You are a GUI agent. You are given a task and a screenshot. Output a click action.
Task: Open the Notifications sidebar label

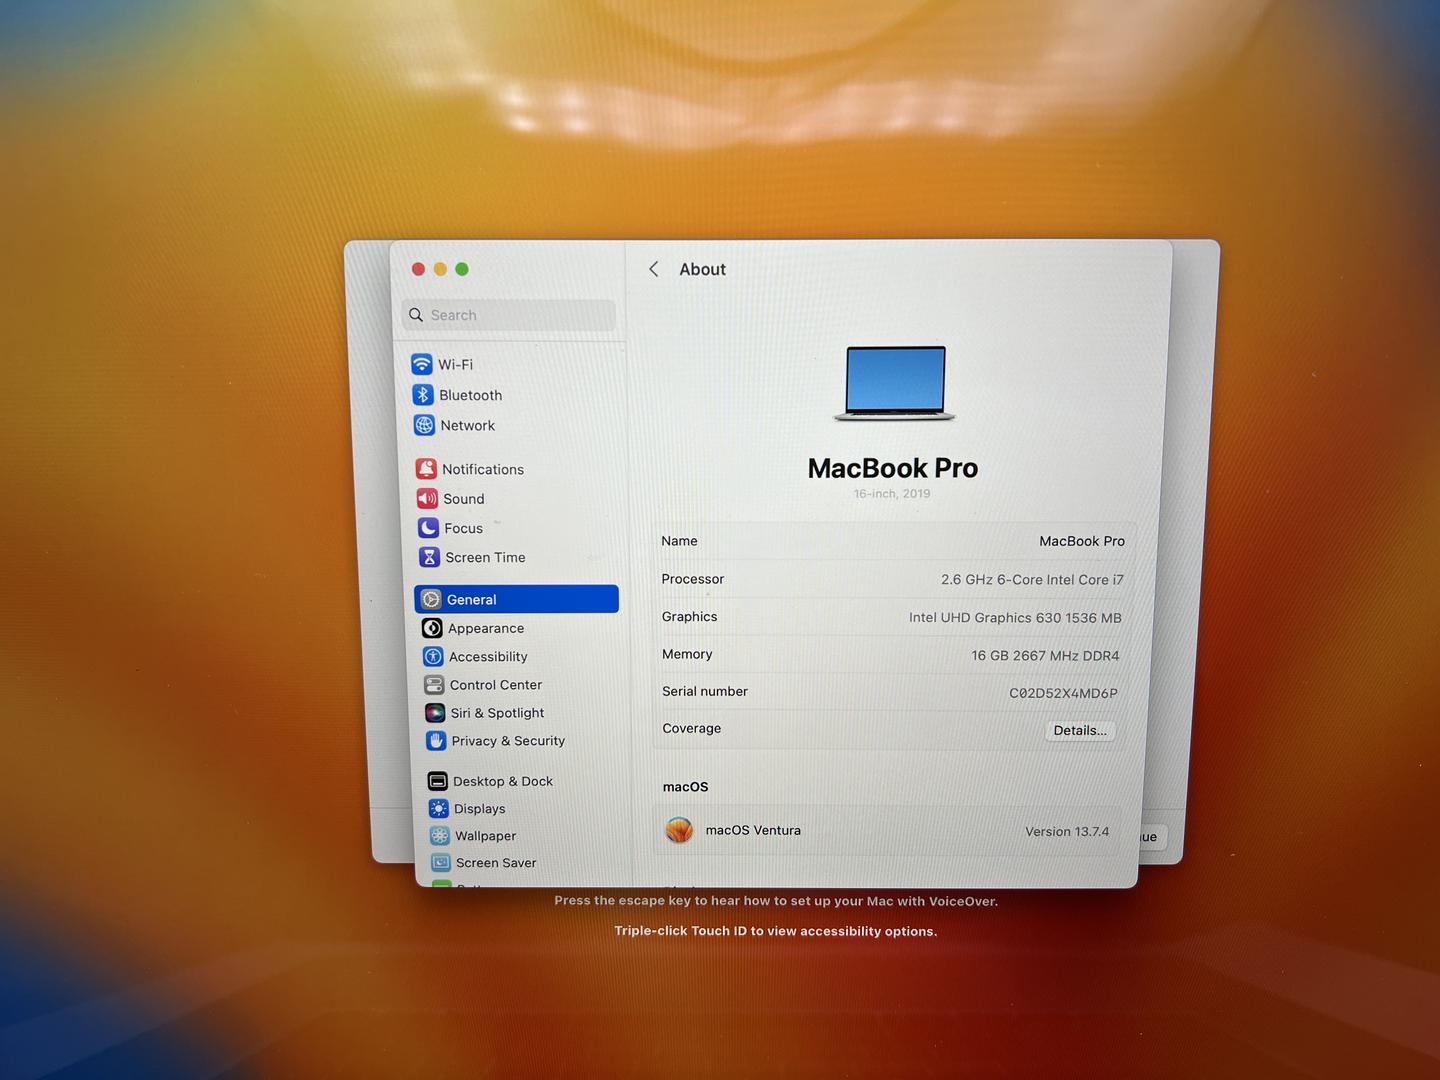(x=483, y=469)
